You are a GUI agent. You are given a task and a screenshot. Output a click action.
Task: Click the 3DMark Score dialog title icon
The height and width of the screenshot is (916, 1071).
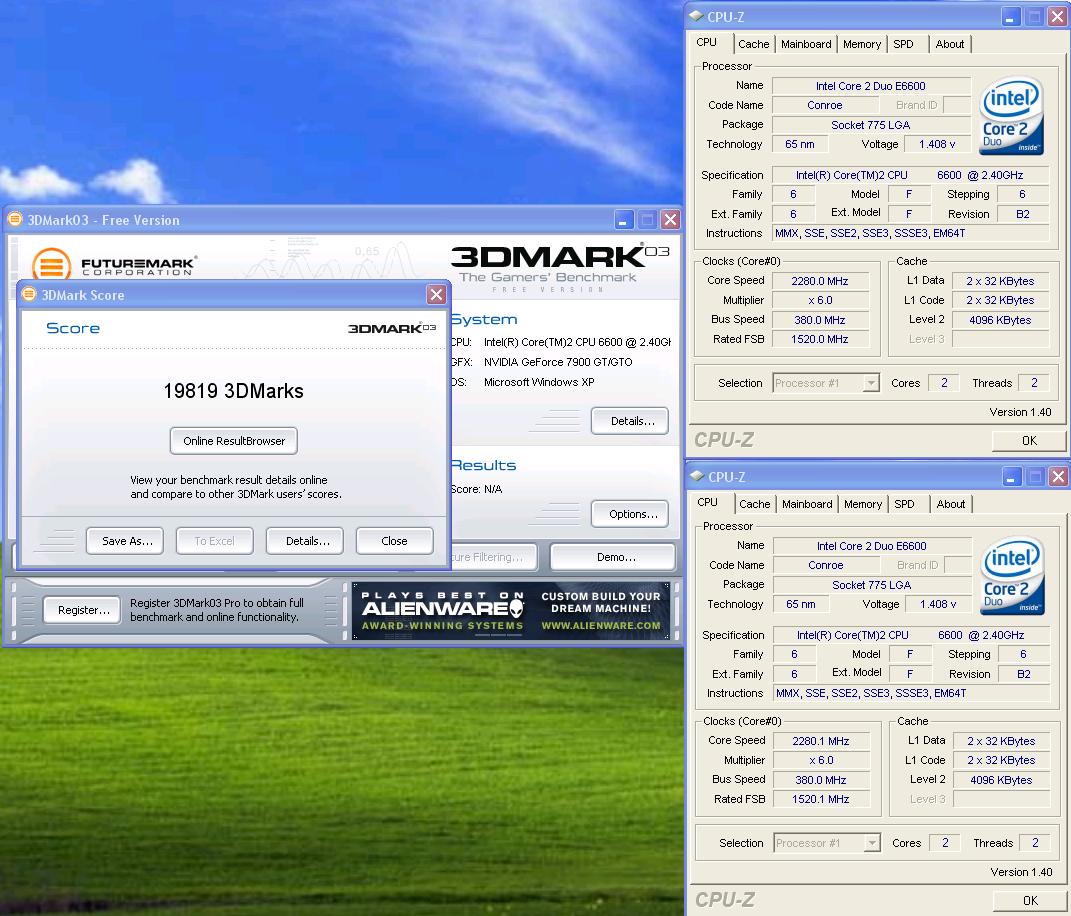pyautogui.click(x=29, y=294)
